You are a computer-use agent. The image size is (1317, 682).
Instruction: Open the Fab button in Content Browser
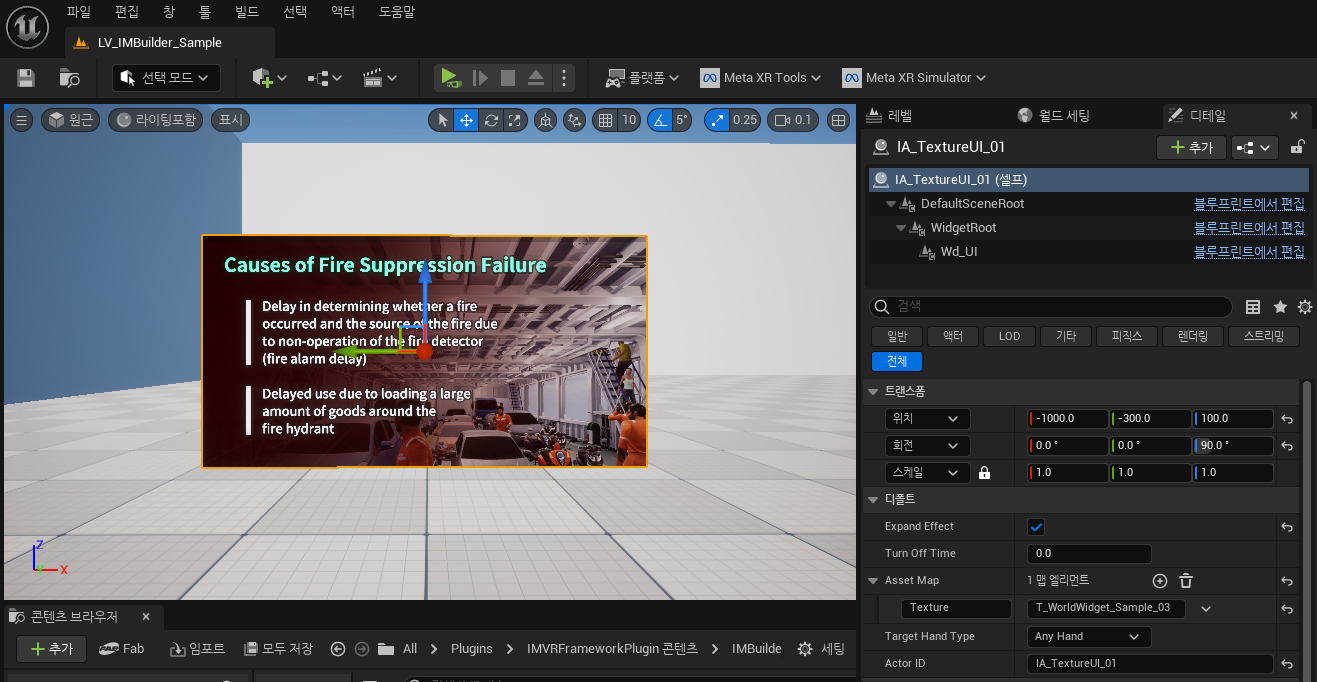click(122, 649)
